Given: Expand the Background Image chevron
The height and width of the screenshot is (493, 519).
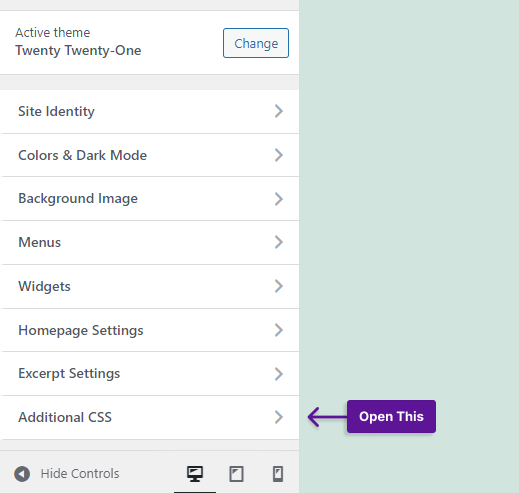Looking at the screenshot, I should (279, 199).
